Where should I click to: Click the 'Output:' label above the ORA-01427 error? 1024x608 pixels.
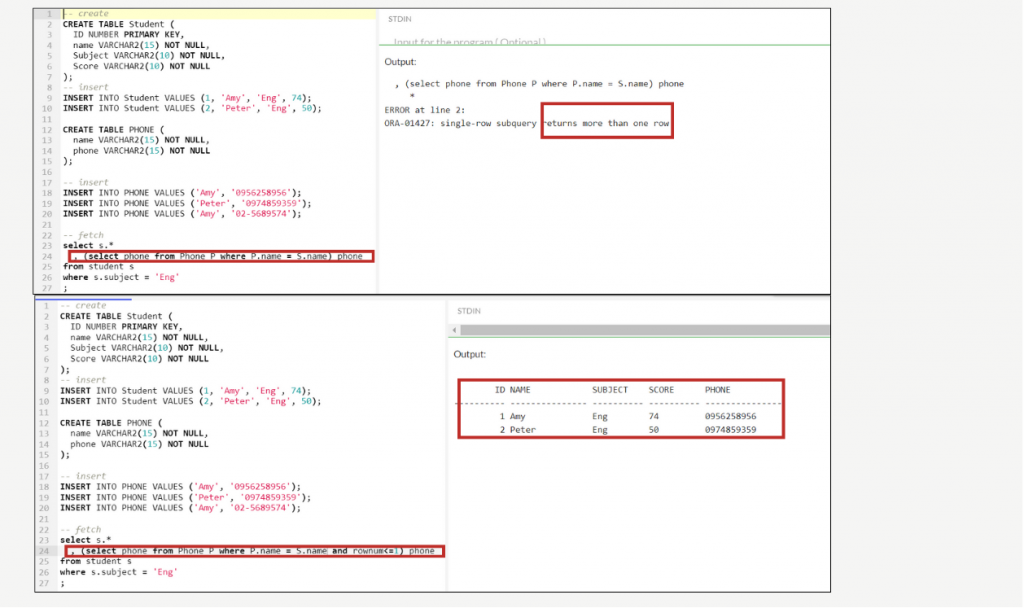[400, 61]
